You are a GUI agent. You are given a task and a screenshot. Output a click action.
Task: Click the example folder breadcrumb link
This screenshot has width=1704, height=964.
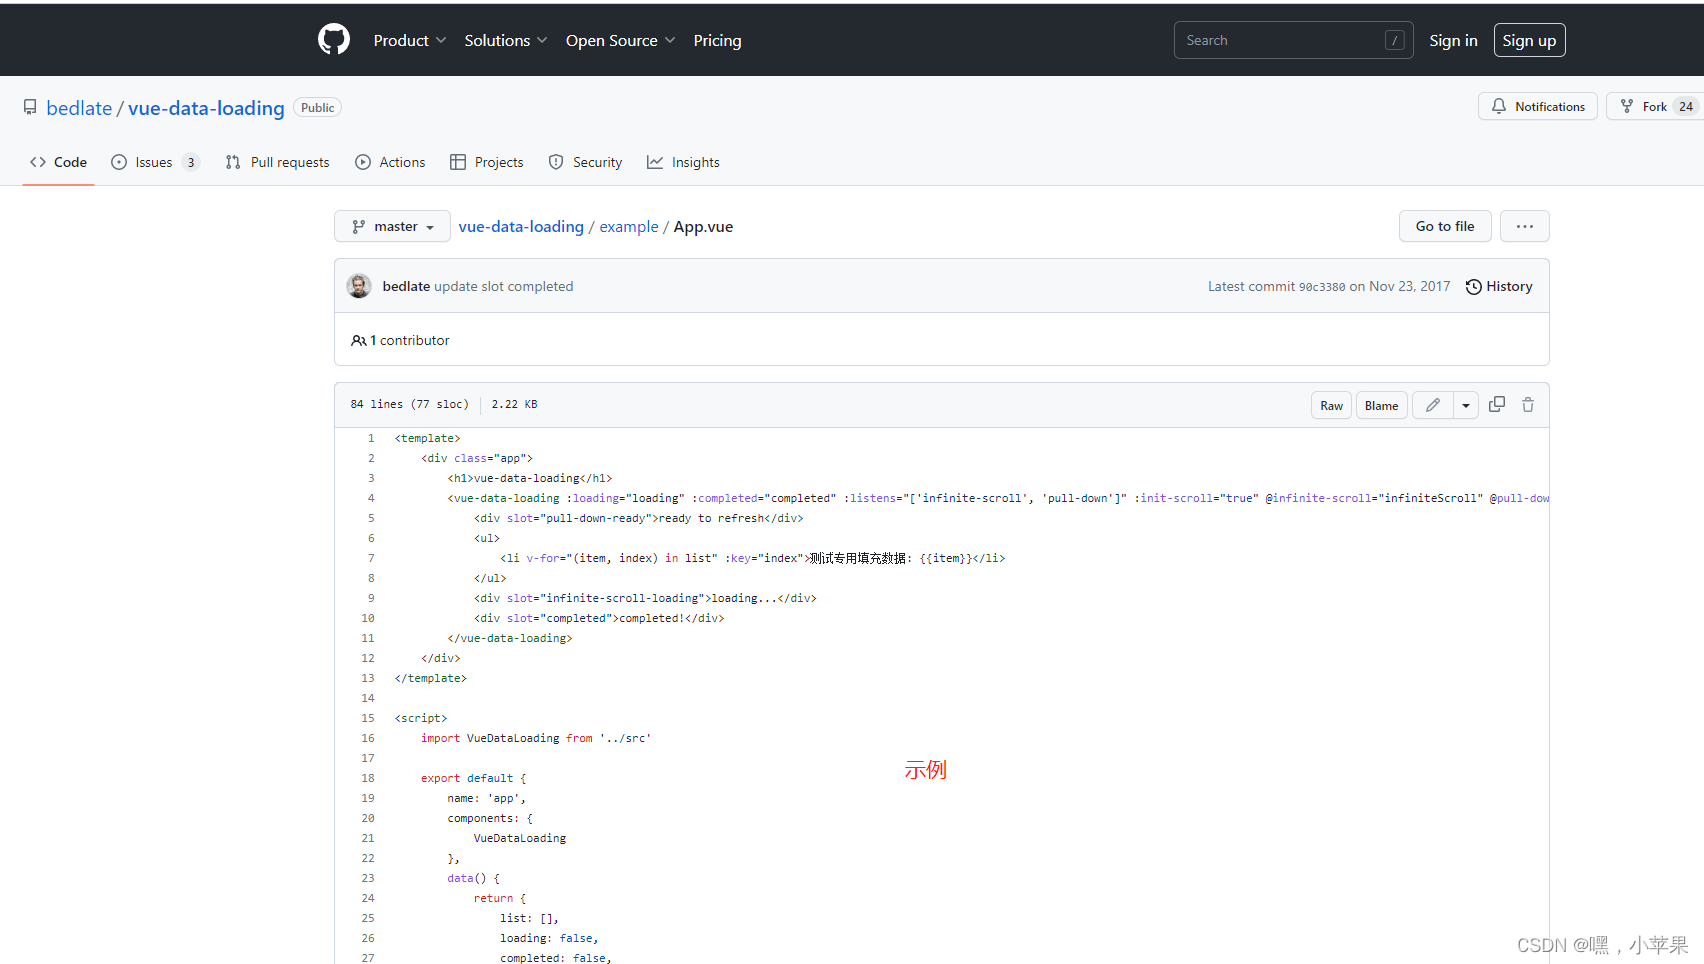pyautogui.click(x=629, y=226)
